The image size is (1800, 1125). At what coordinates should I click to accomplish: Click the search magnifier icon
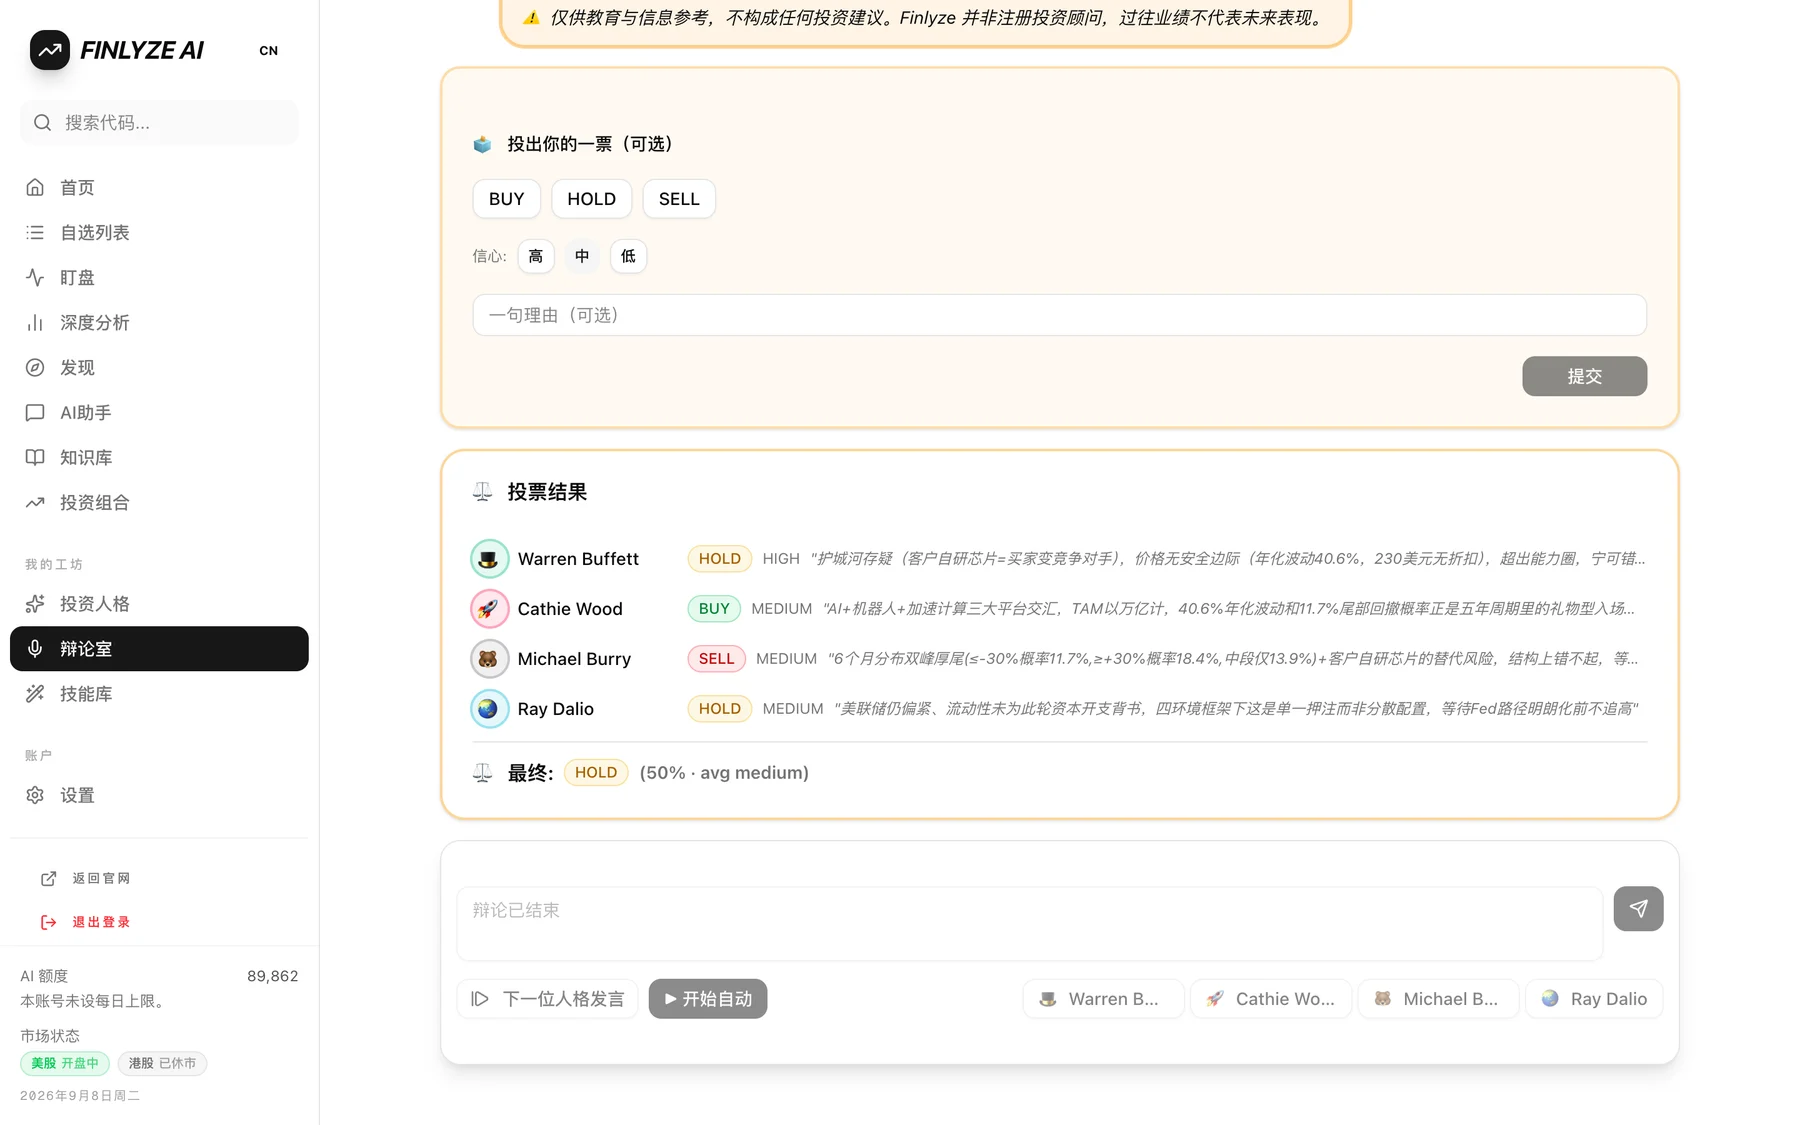[42, 122]
